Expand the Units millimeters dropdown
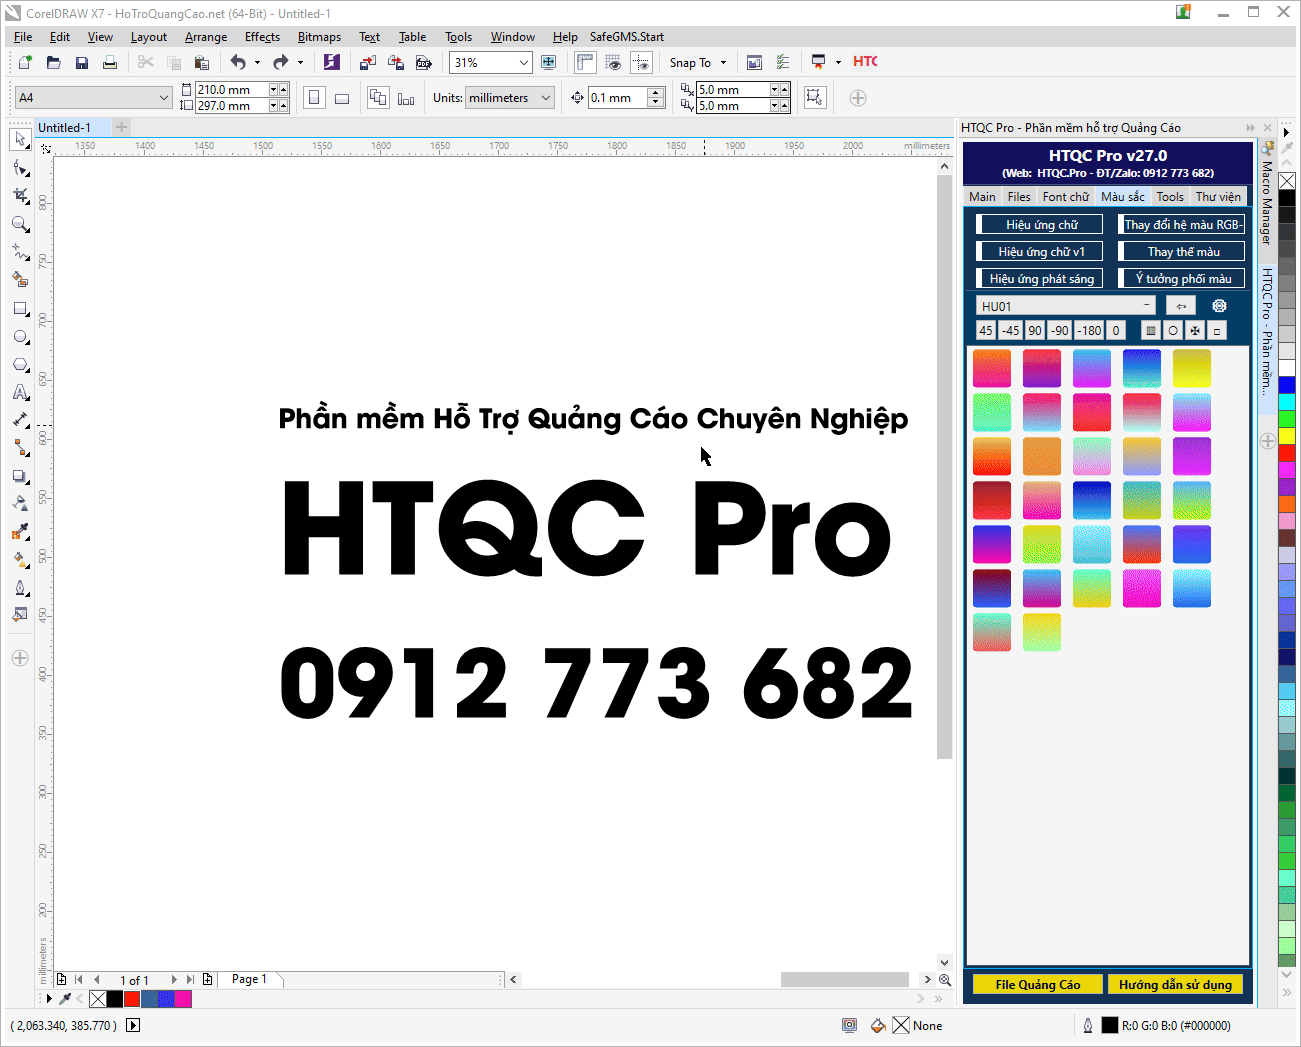Viewport: 1301px width, 1047px height. point(546,98)
